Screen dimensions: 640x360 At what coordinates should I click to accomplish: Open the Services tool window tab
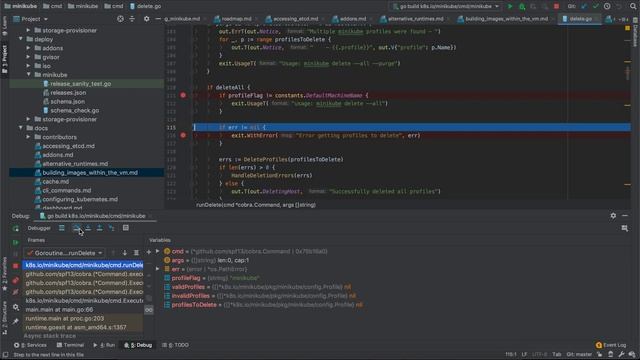click(x=31, y=345)
